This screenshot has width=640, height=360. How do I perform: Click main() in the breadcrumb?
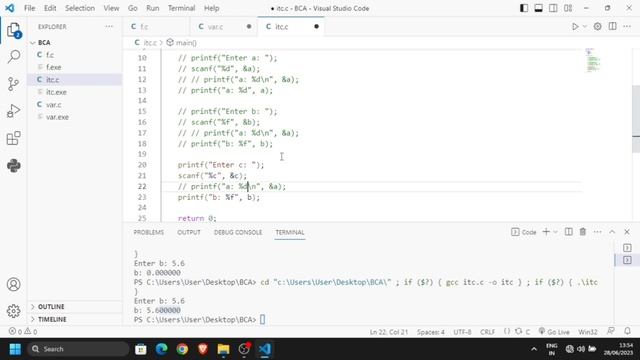(x=182, y=42)
